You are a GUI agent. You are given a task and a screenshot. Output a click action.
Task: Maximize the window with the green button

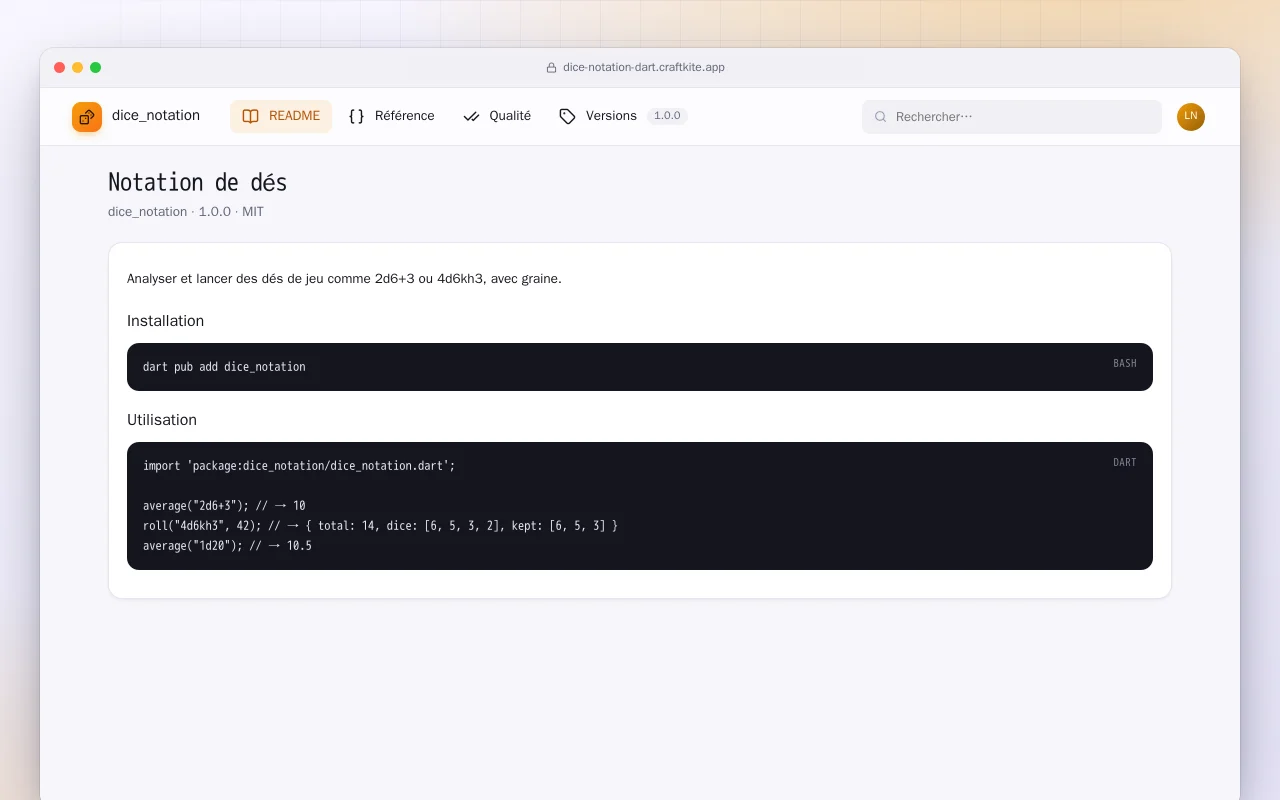(96, 68)
